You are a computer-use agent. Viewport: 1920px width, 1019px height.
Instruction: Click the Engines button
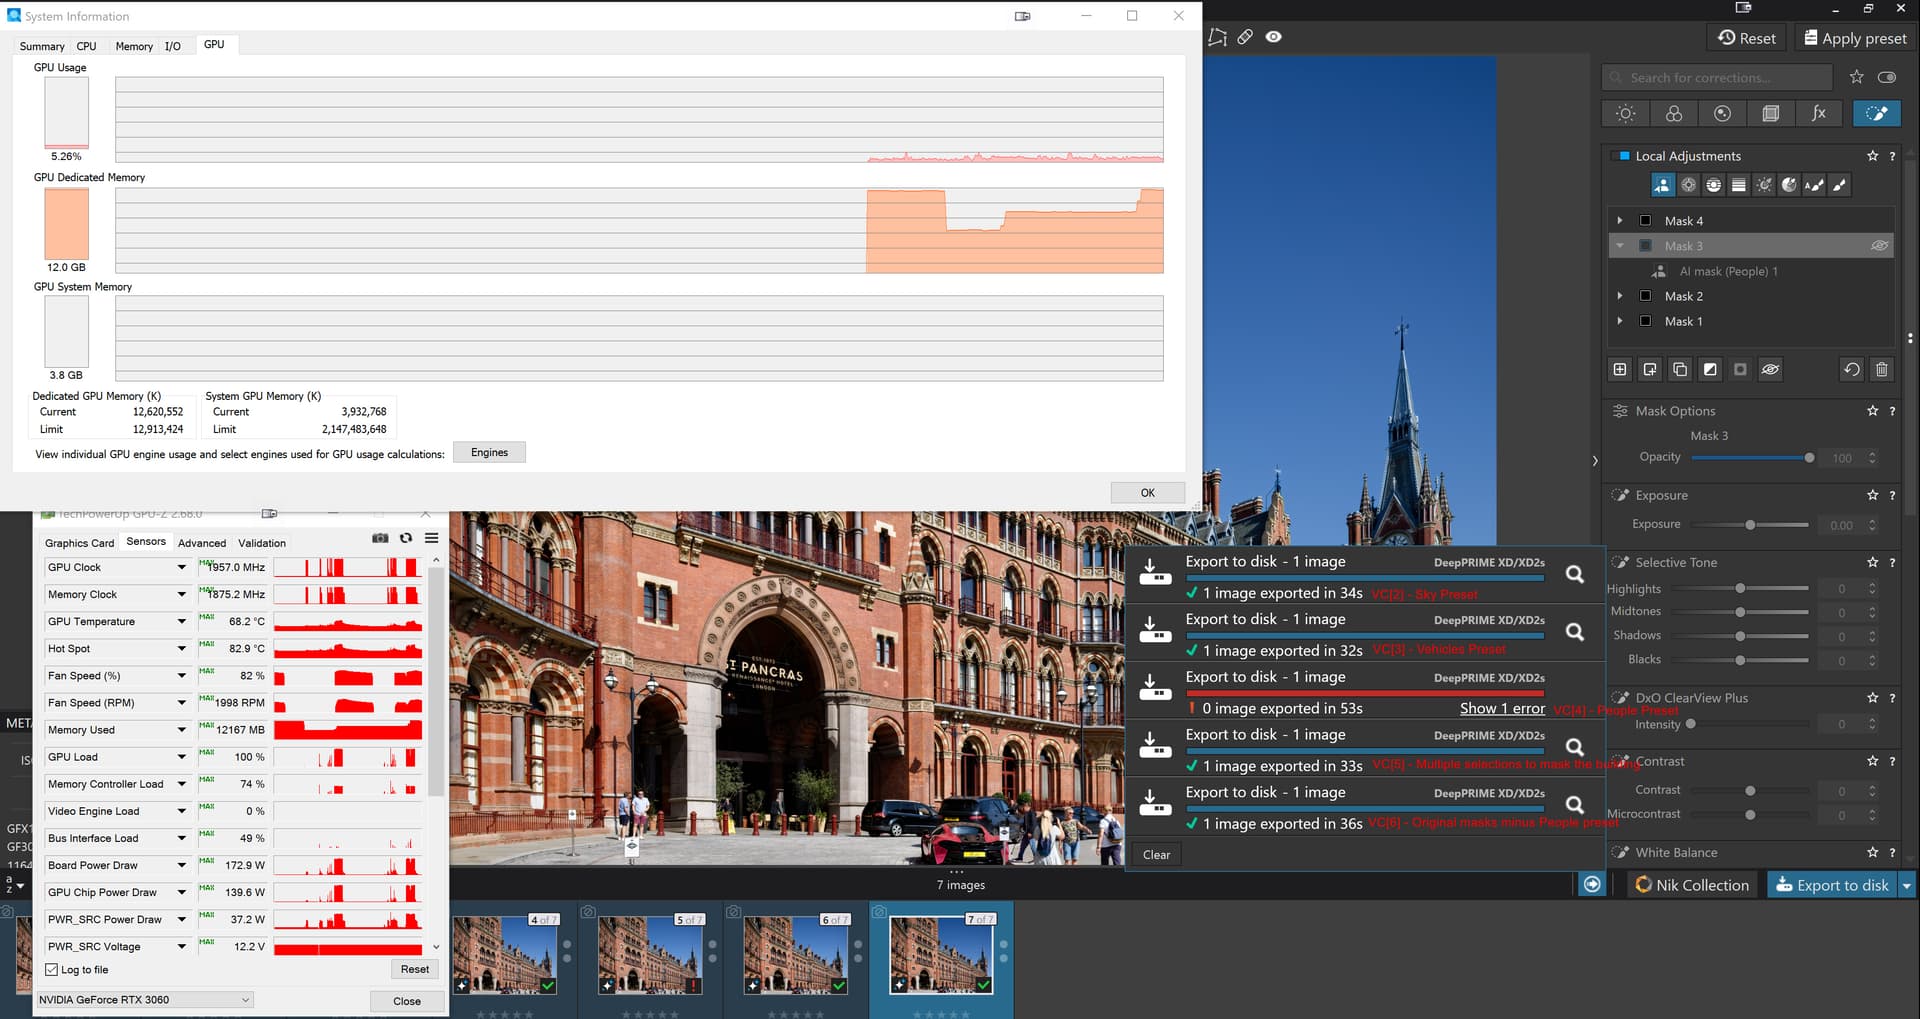(x=489, y=453)
